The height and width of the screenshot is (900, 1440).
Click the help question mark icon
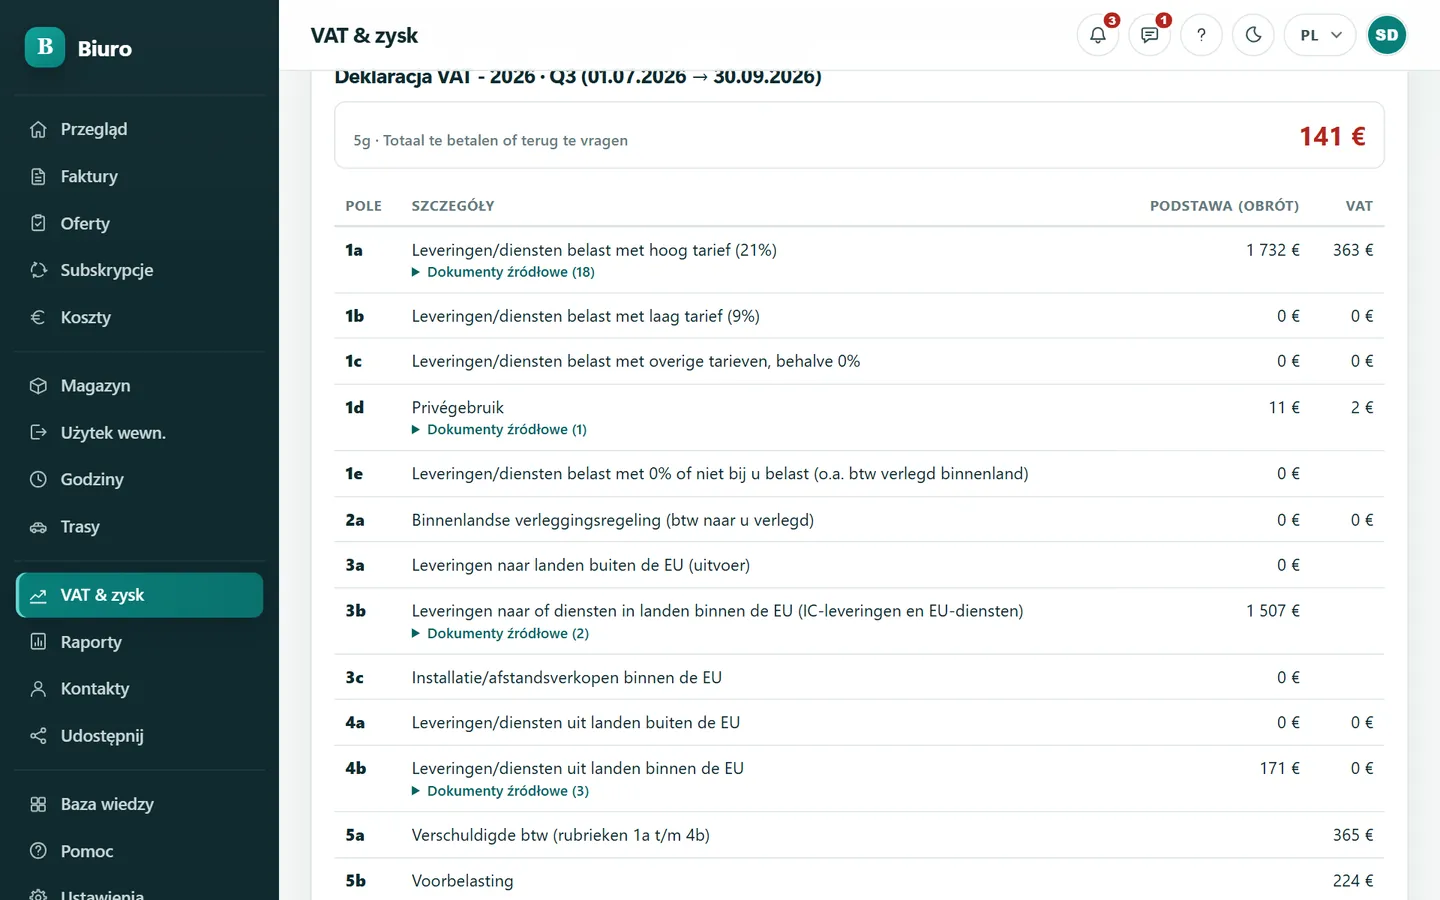click(1201, 35)
